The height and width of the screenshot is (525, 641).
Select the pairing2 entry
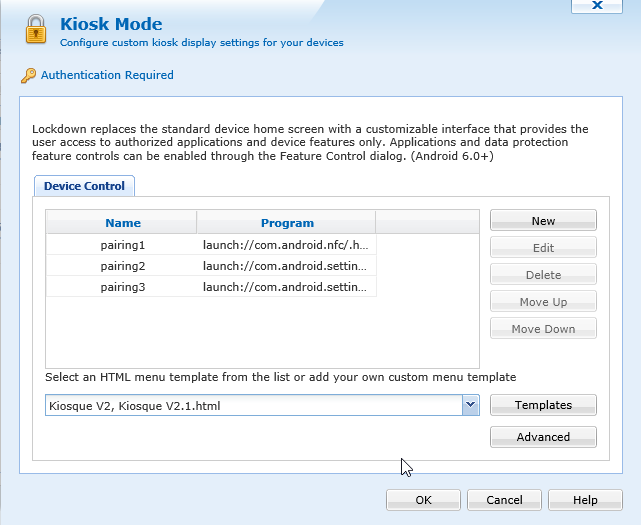[122, 265]
